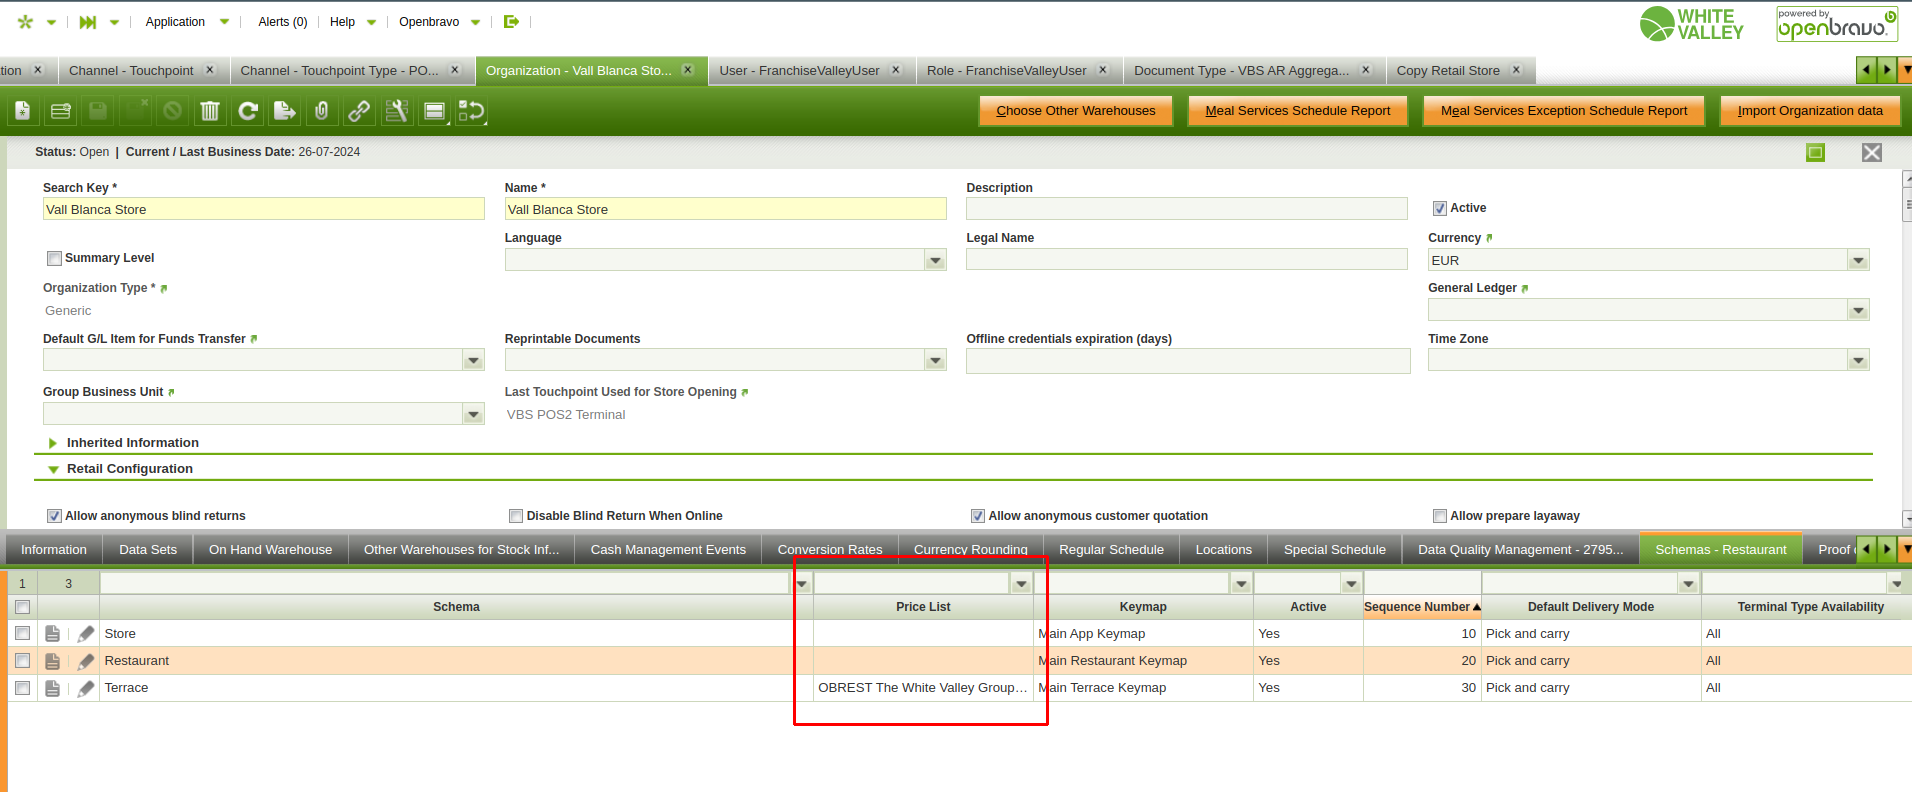Enable Disable Blind Return When Online checkbox
The height and width of the screenshot is (792, 1912).
516,516
